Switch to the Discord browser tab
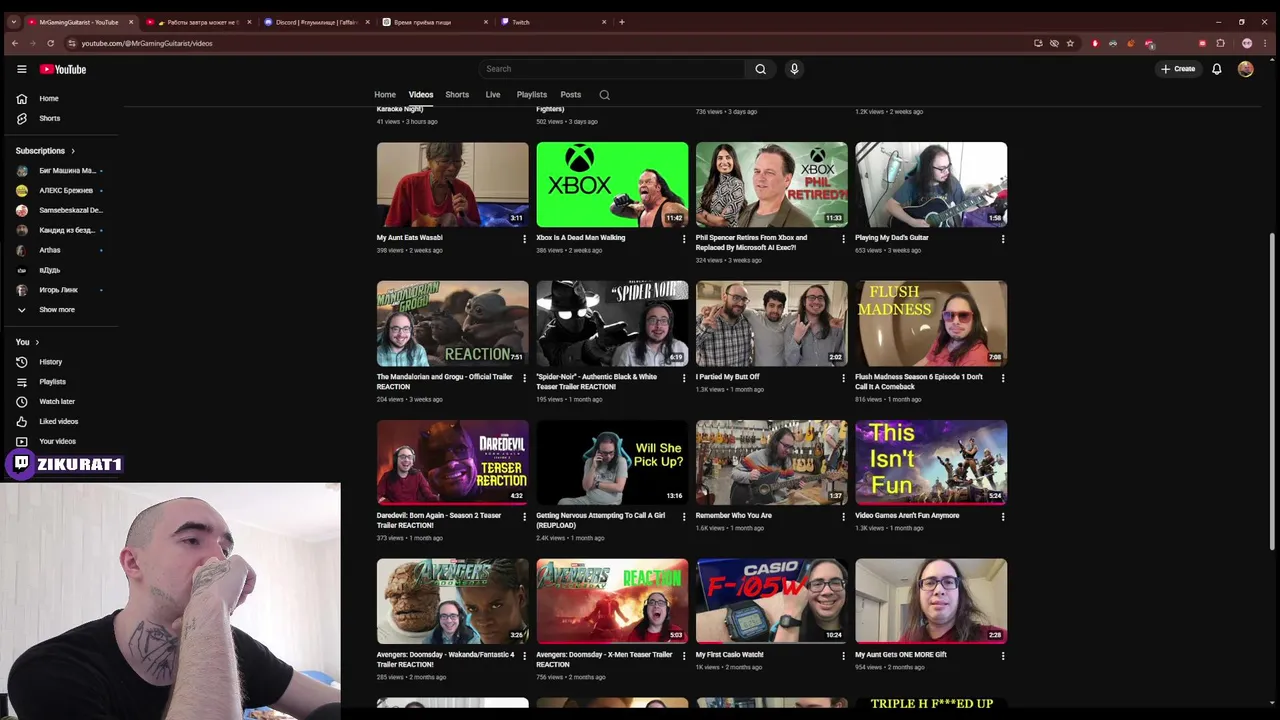 tap(315, 22)
